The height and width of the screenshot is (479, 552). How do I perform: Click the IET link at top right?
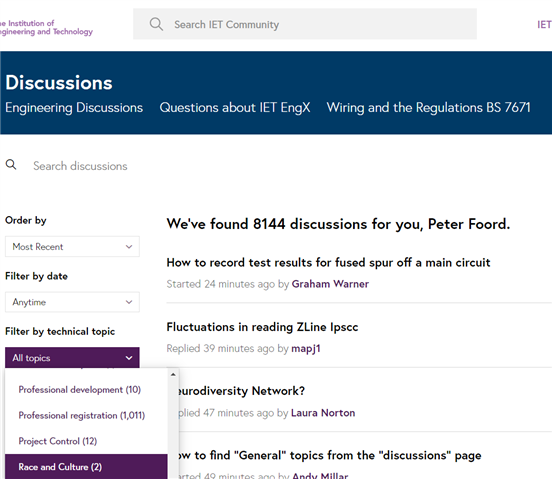coord(544,24)
